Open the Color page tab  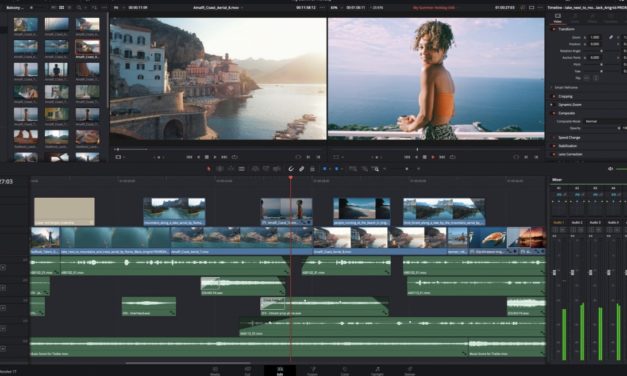click(x=345, y=371)
